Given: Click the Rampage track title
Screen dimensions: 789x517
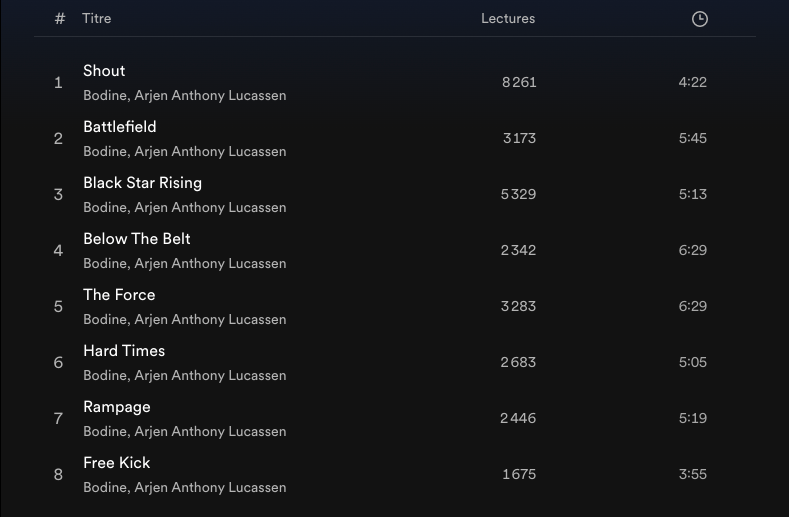Looking at the screenshot, I should (117, 407).
